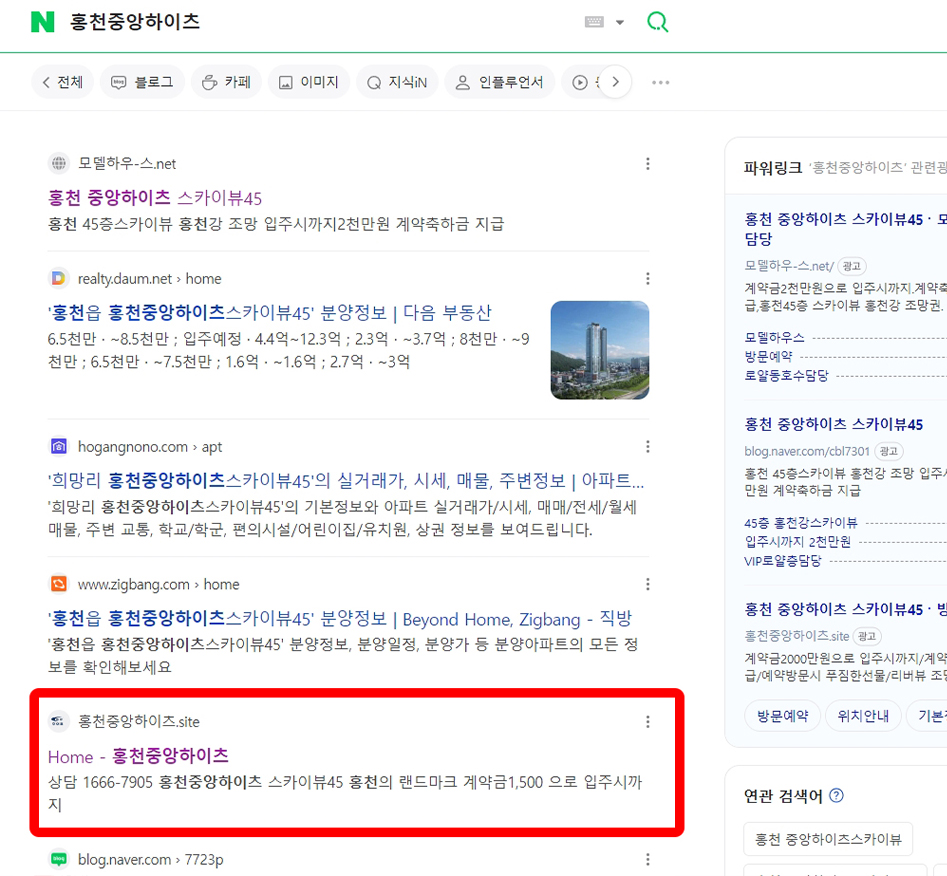947x876 pixels.
Task: Open the hogangnono 실거래가 시세 result link
Action: coord(346,481)
